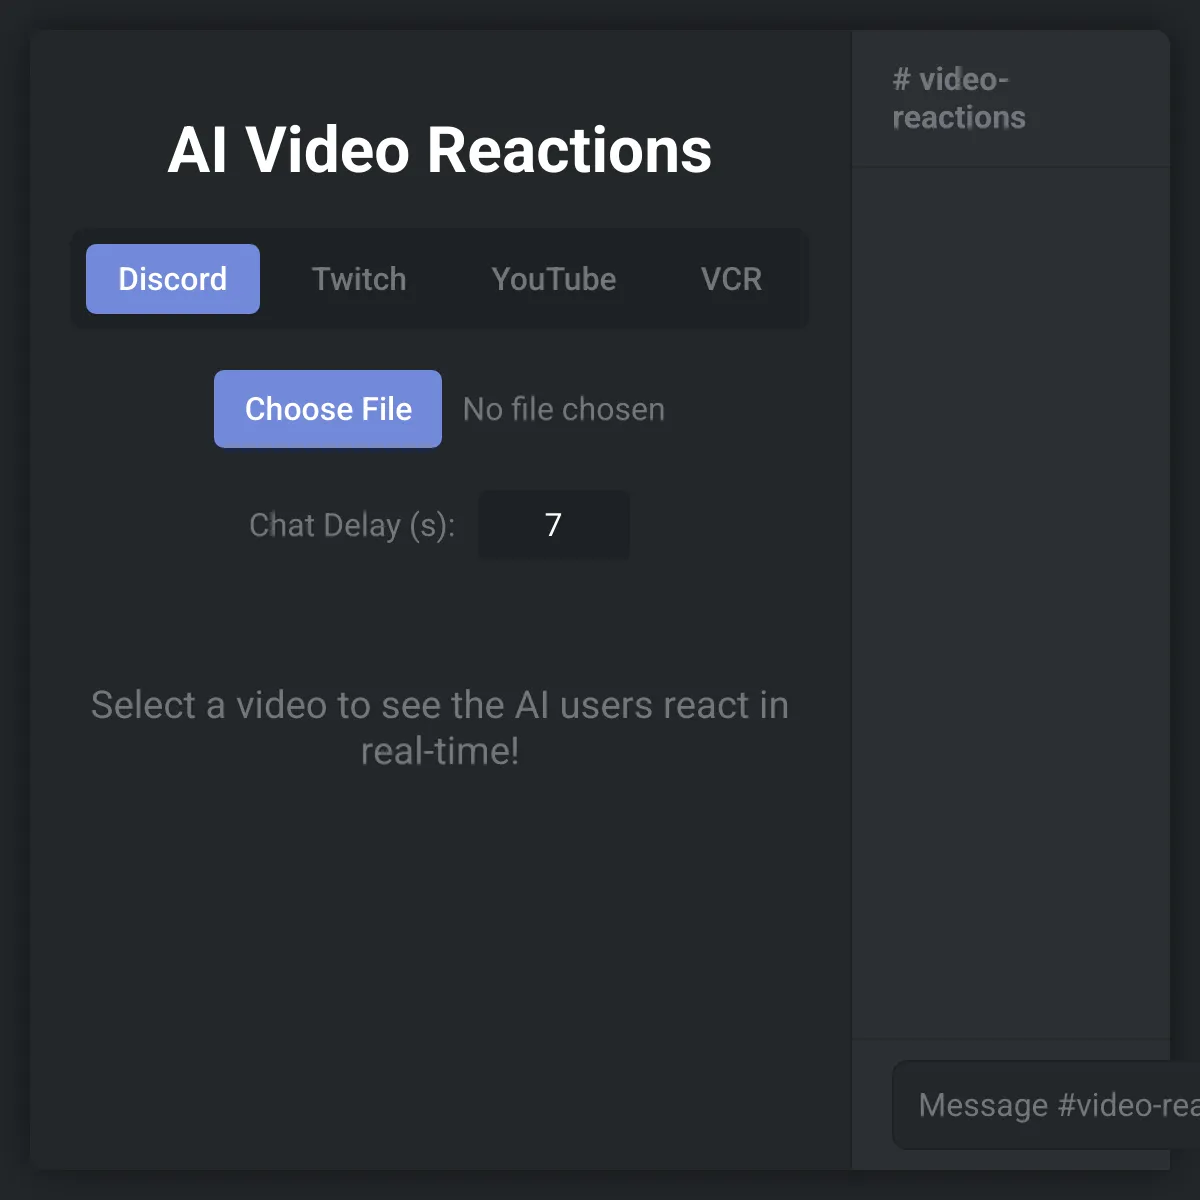The width and height of the screenshot is (1200, 1200).
Task: Click the 'real-time!' line of placeholder text
Action: coord(440,751)
